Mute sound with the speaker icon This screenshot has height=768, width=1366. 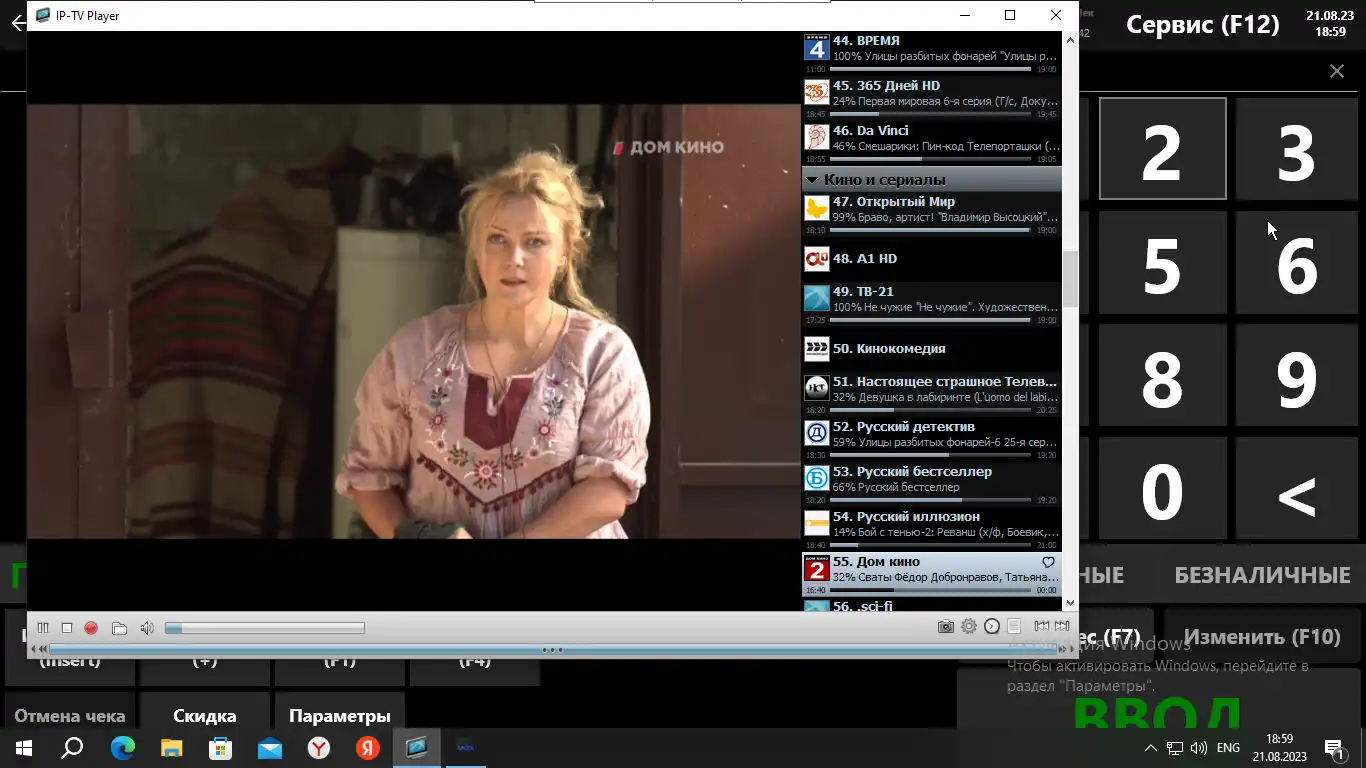pos(147,628)
